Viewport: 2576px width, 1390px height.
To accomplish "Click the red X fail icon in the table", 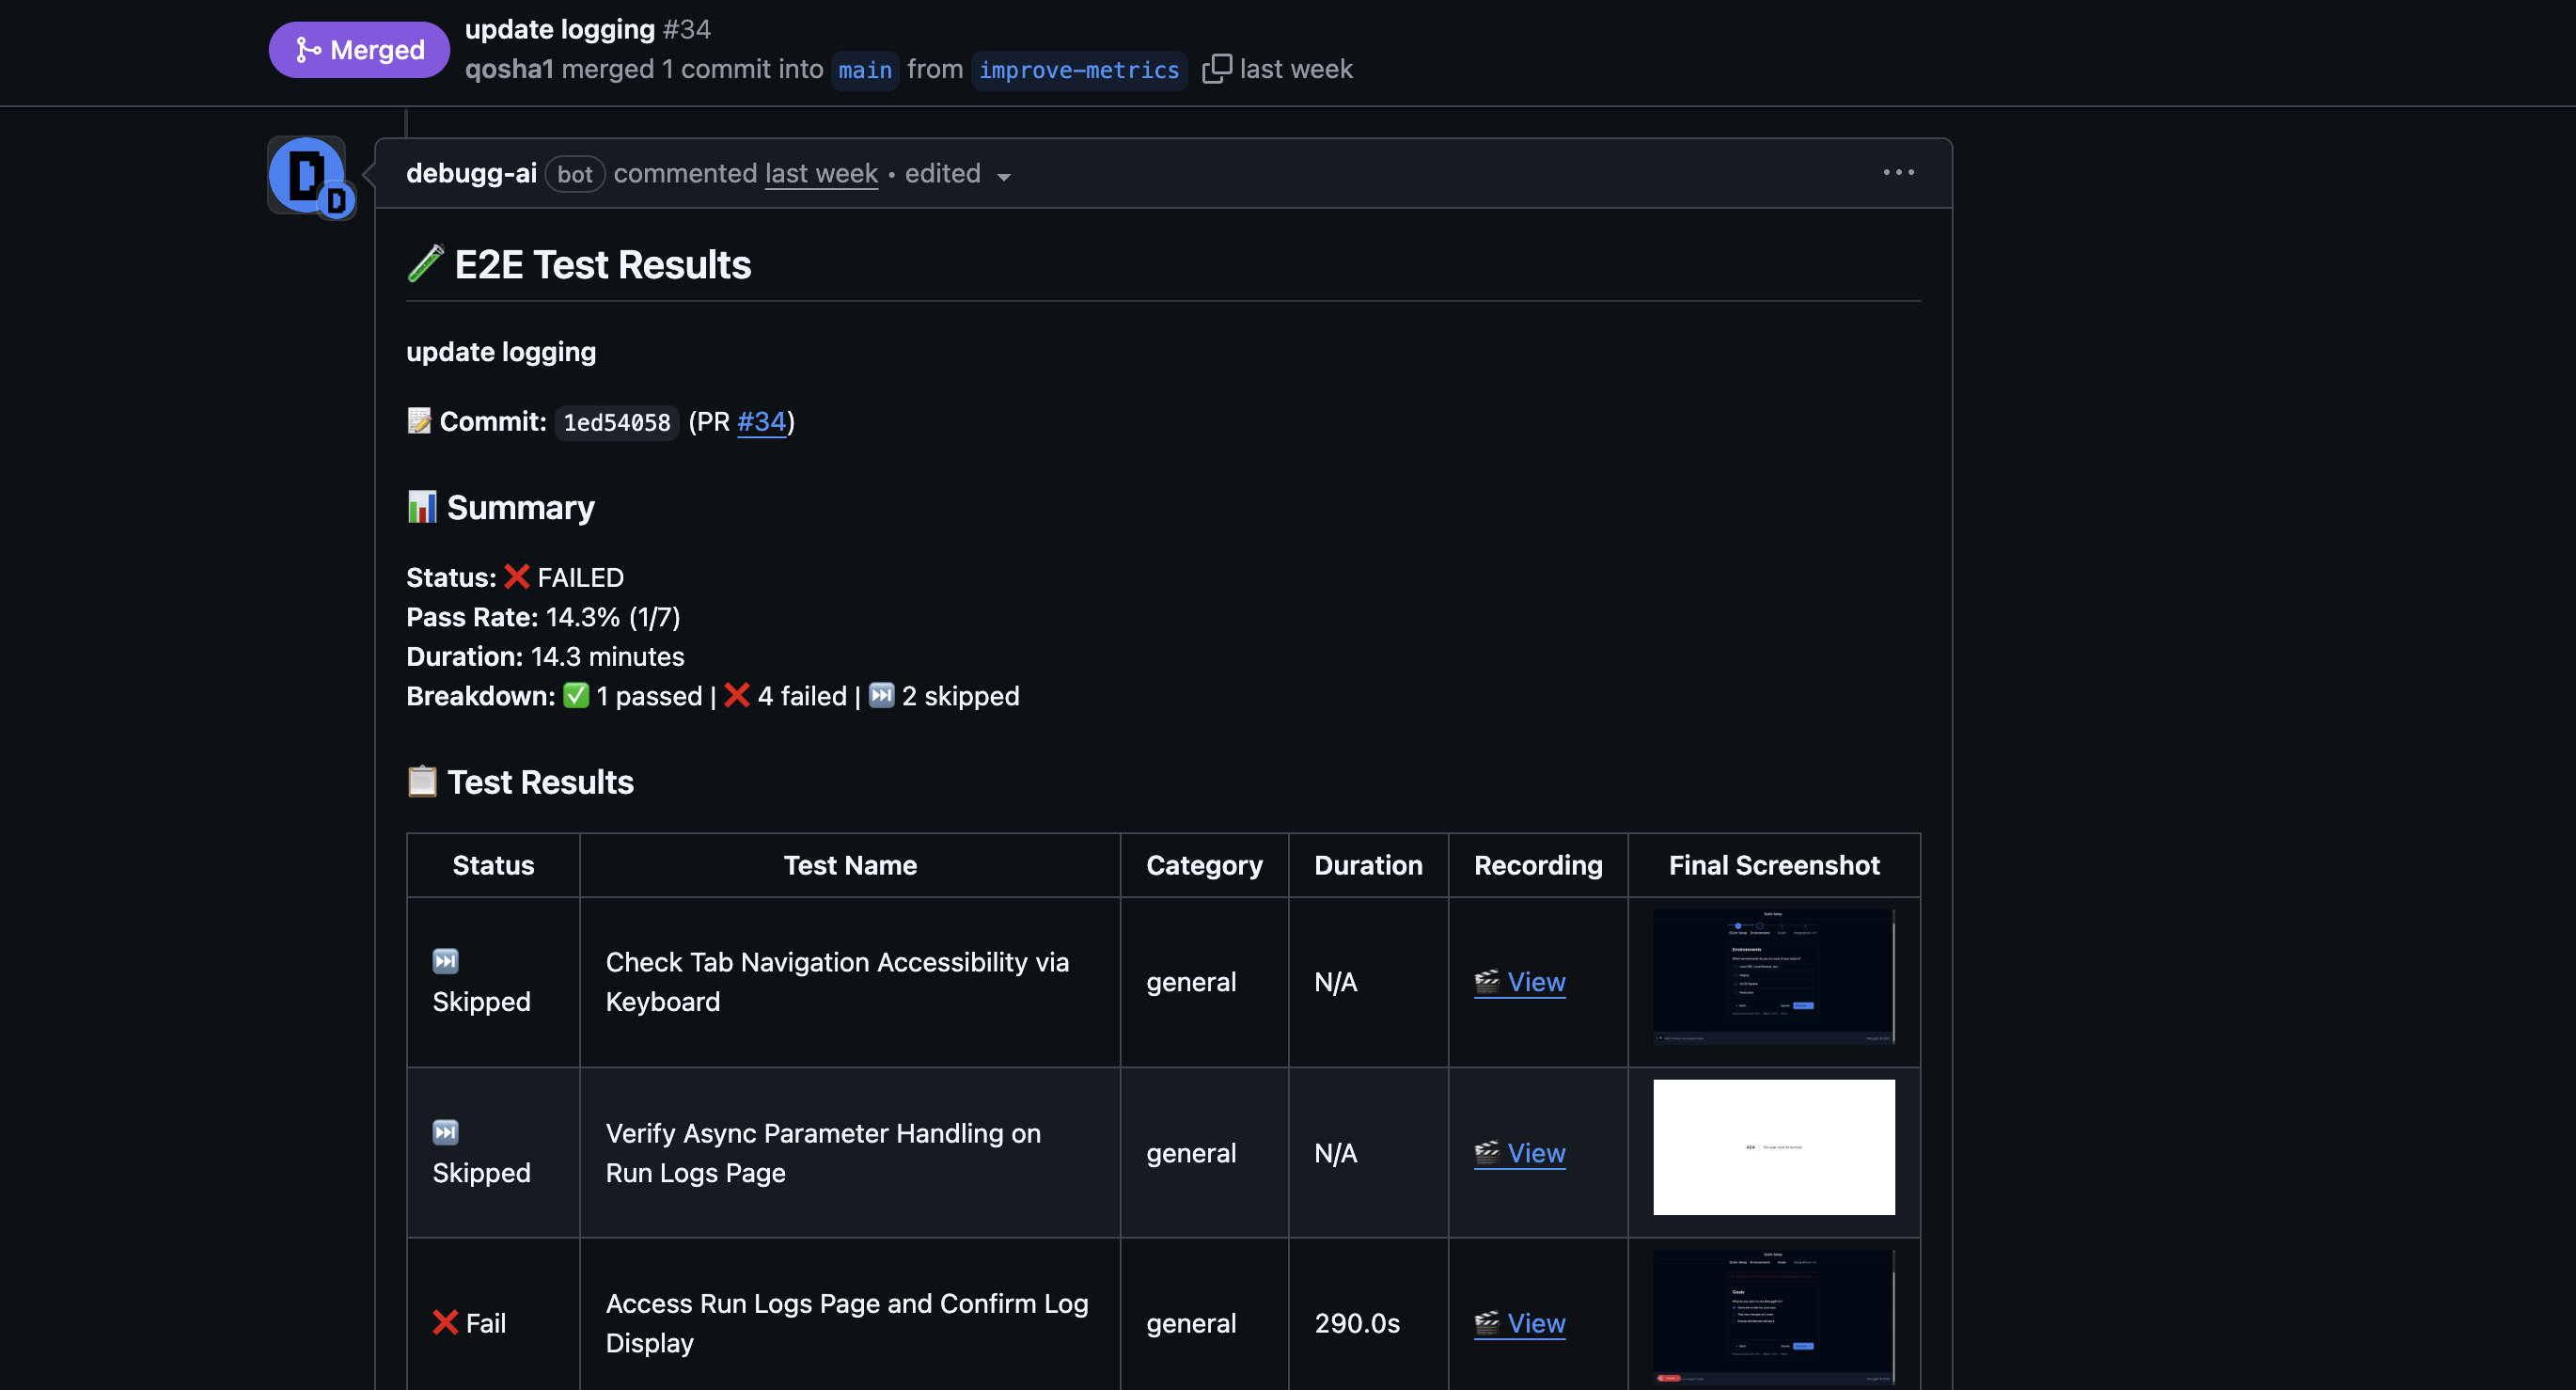I will 445,1322.
